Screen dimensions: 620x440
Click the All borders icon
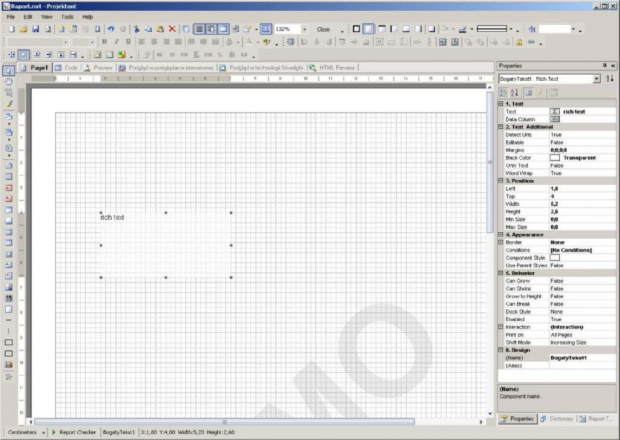356,29
